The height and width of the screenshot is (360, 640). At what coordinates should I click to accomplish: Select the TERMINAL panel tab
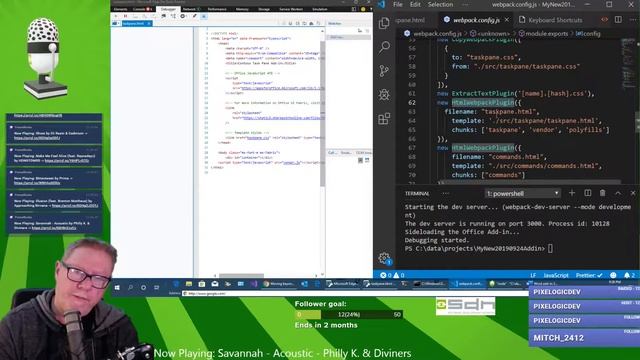[x=417, y=193]
